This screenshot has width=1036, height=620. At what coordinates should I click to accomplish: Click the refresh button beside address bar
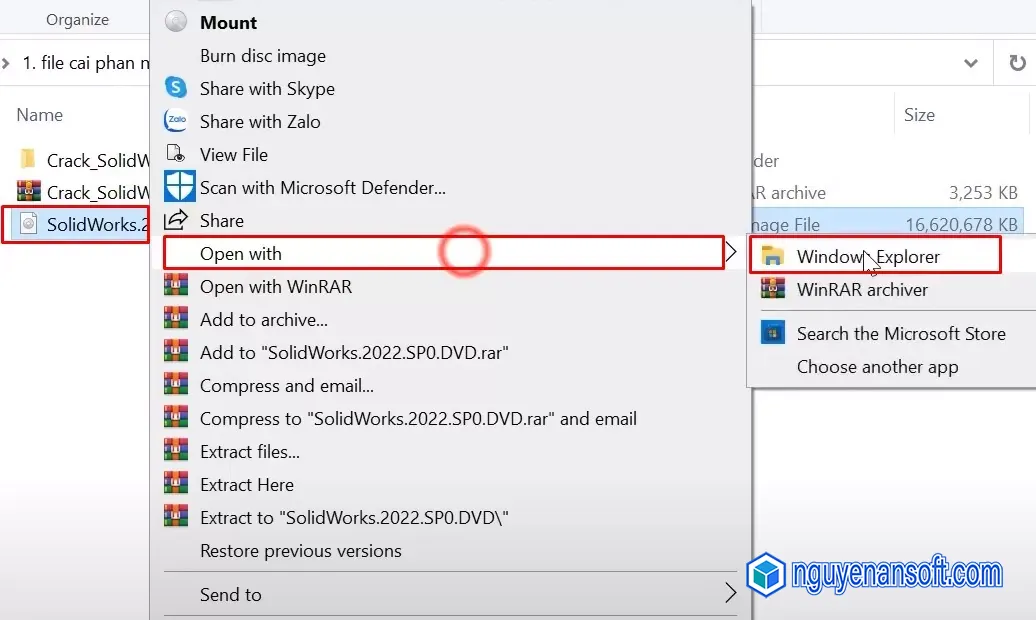(x=1015, y=63)
